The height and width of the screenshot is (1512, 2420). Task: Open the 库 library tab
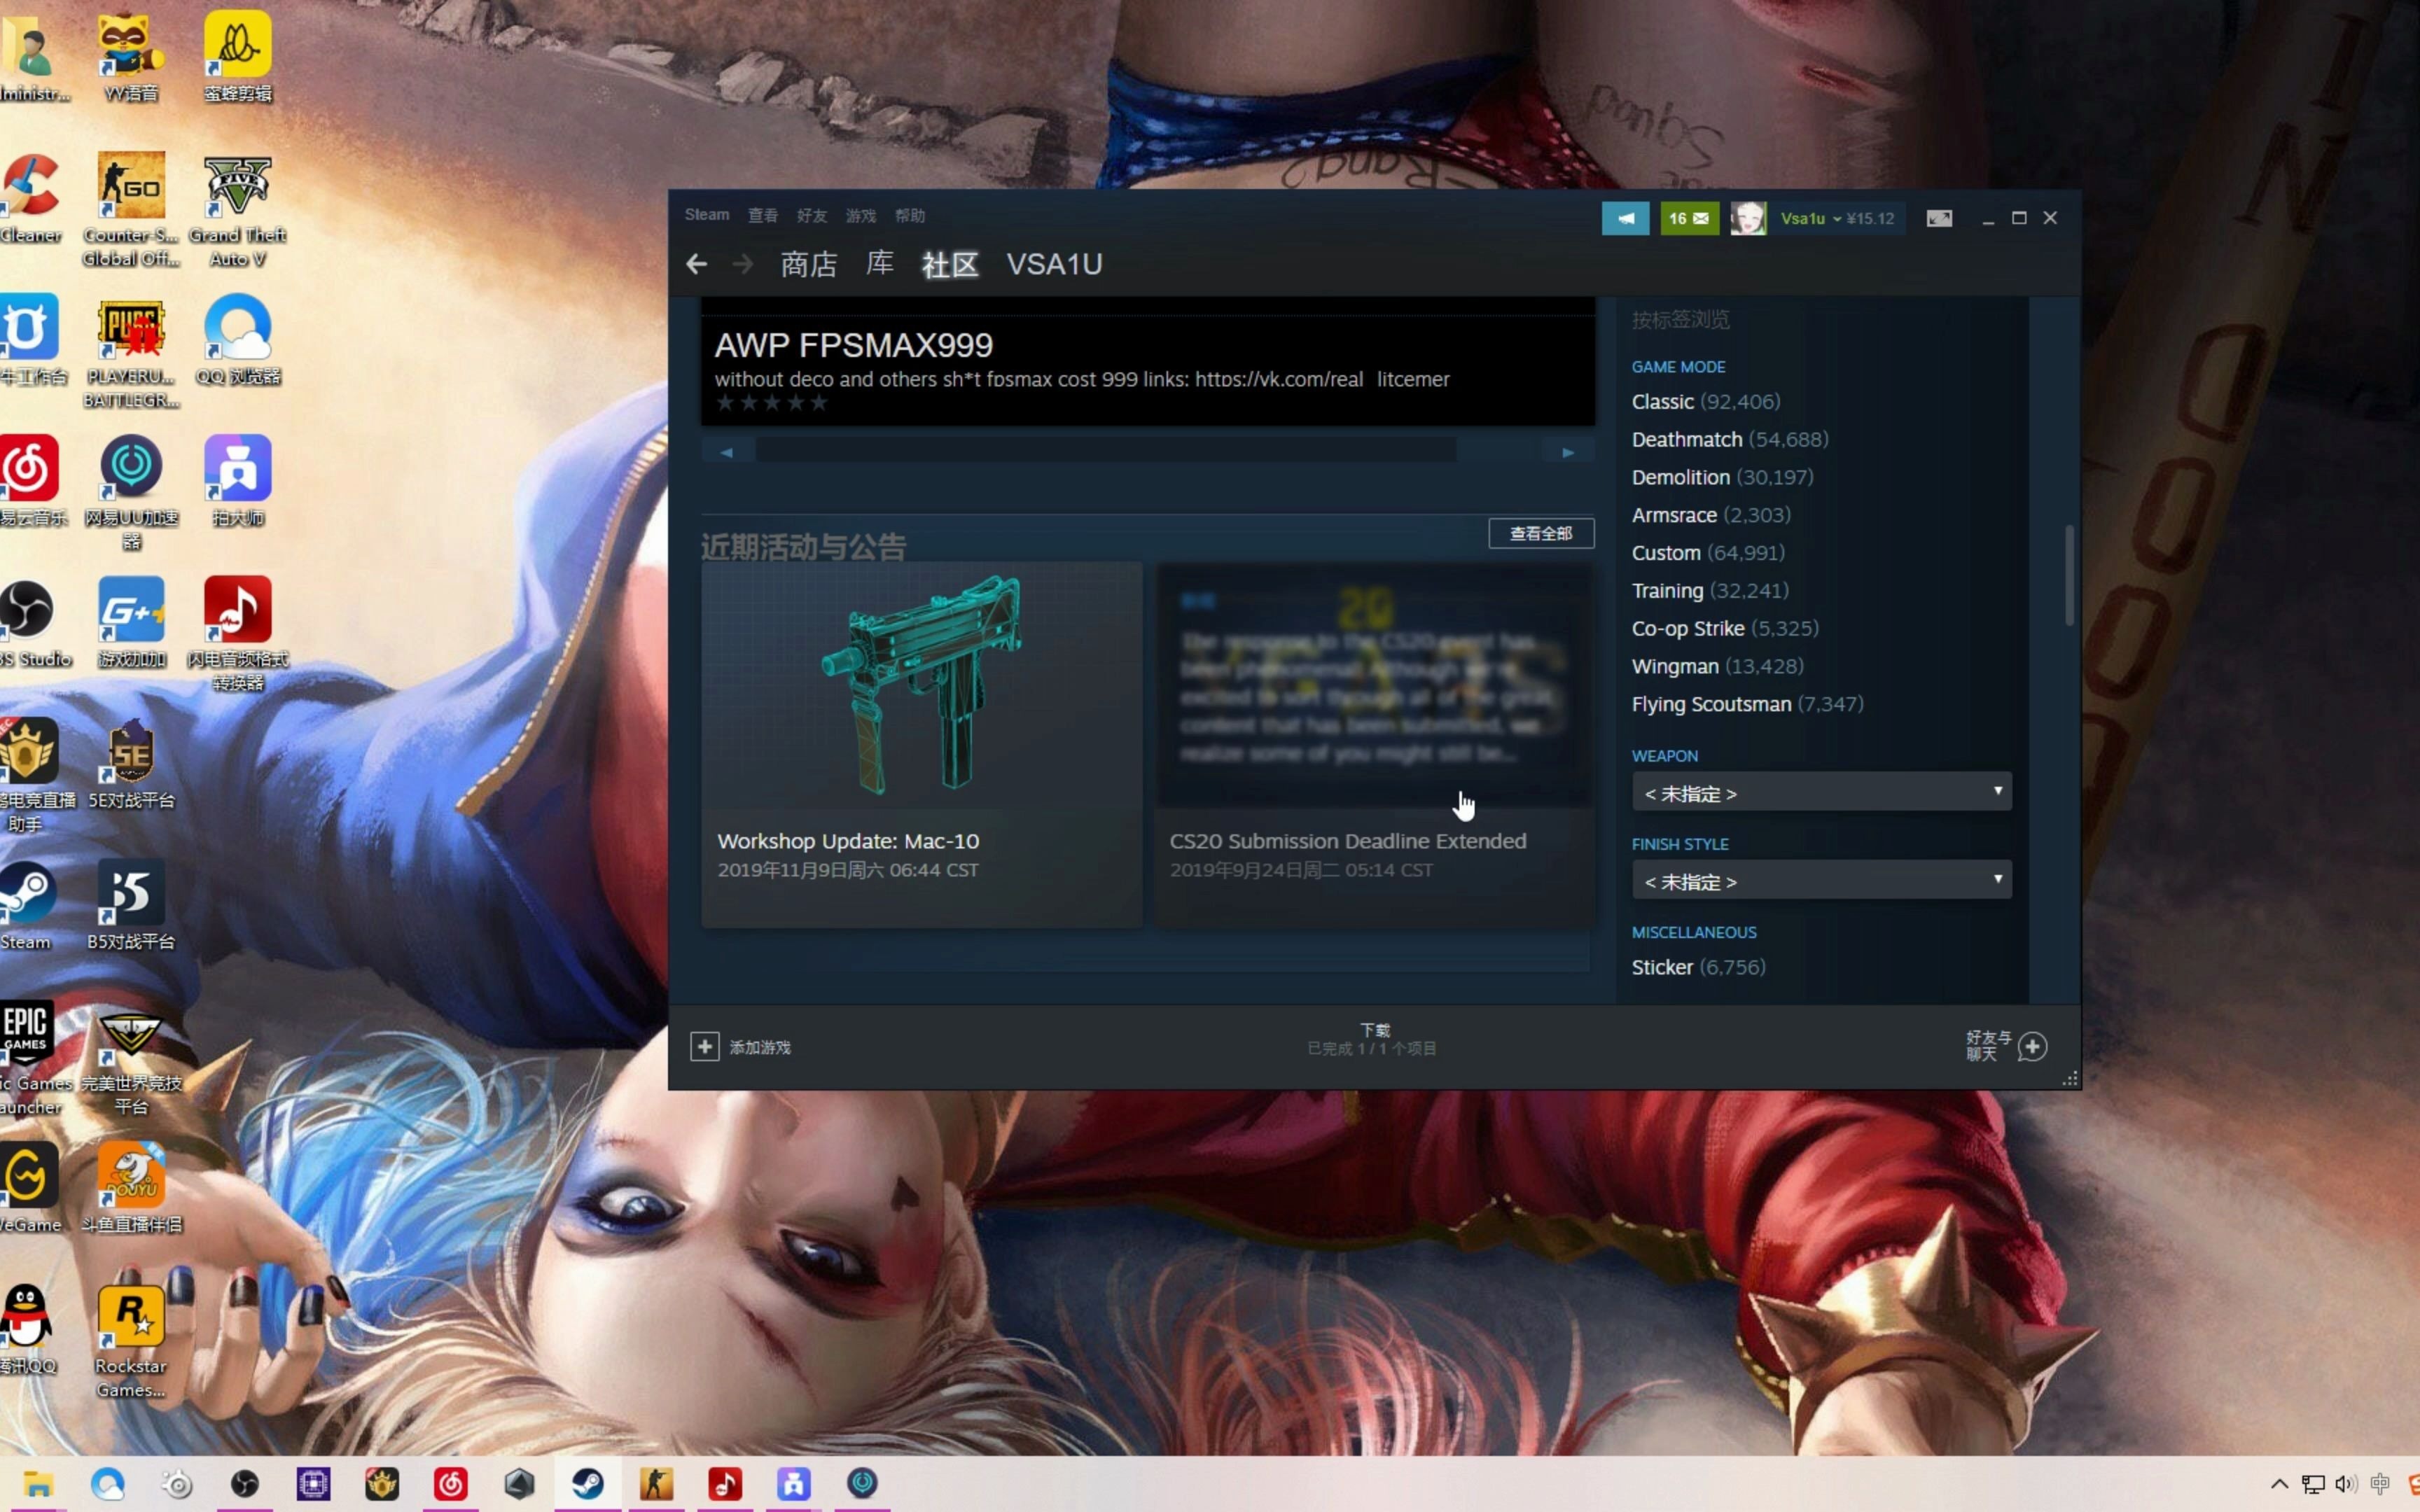click(879, 264)
